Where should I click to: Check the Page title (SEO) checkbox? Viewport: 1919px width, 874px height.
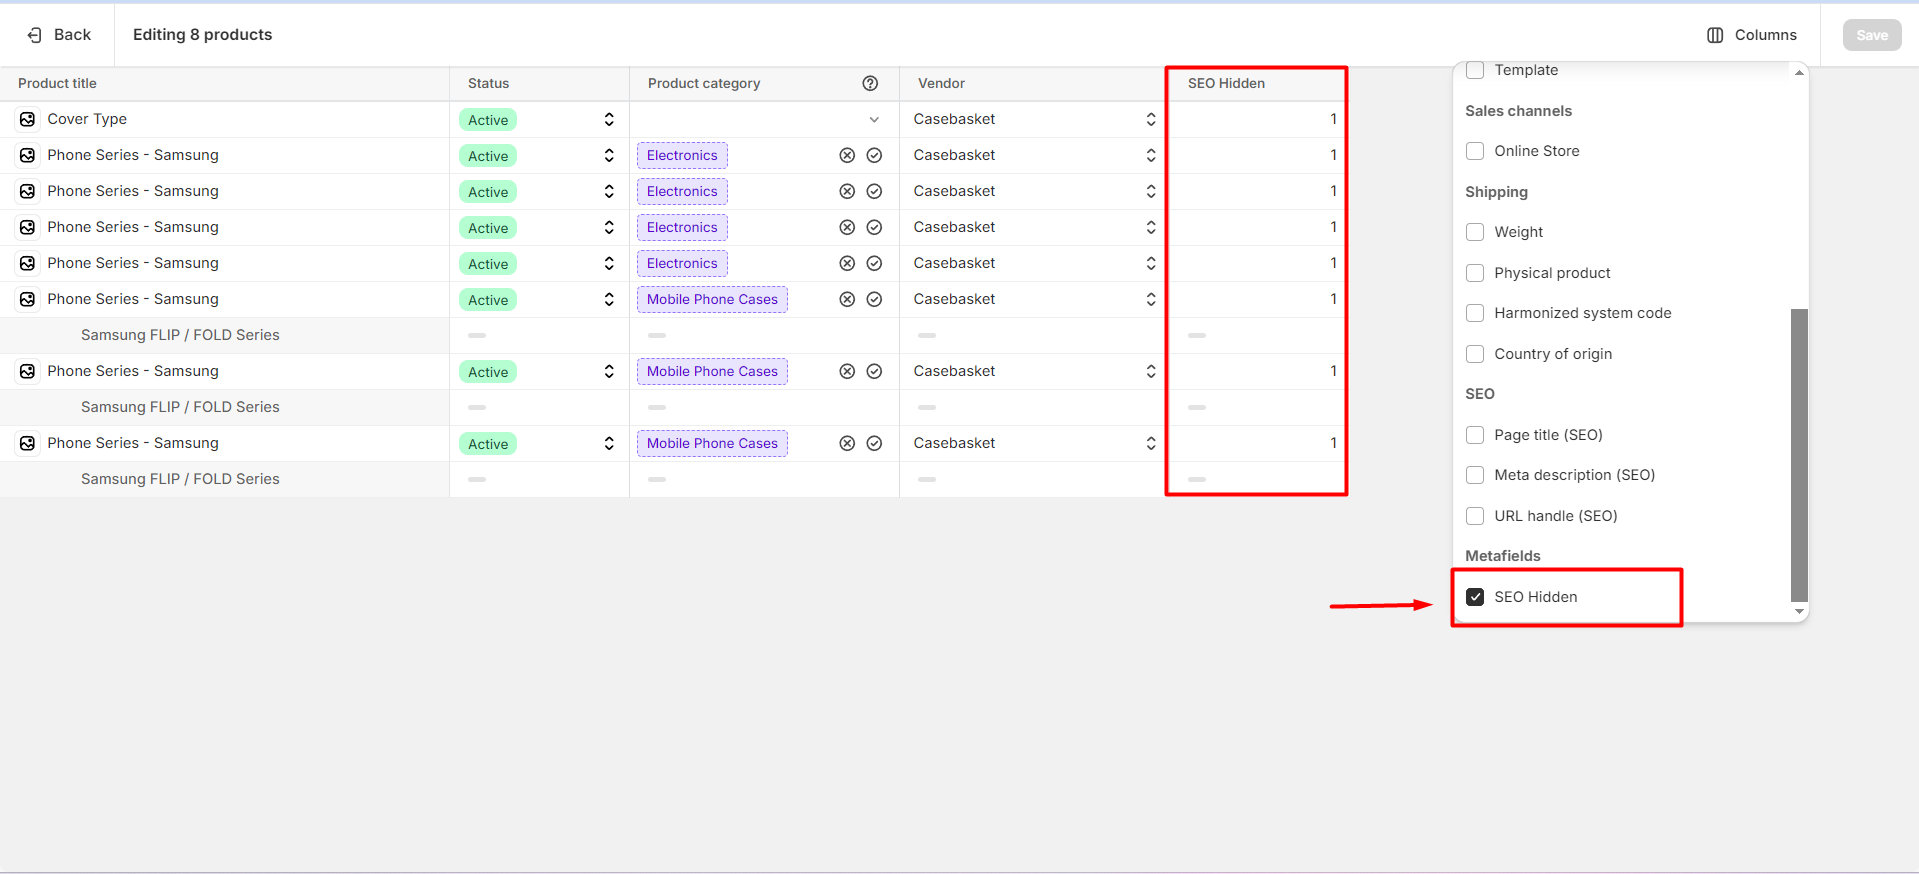[x=1475, y=435]
